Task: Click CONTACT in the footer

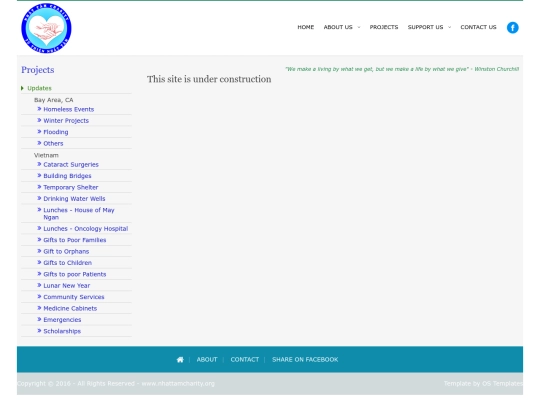Action: [x=245, y=360]
